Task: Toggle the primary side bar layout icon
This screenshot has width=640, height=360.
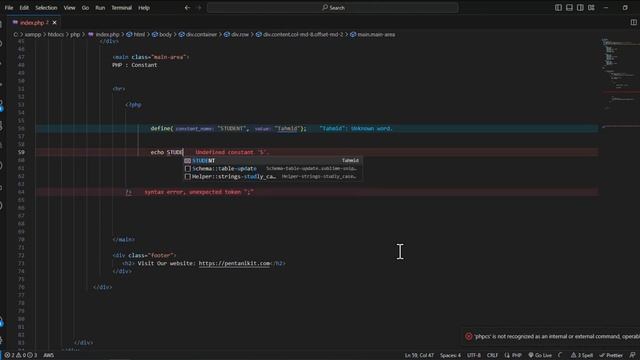Action: point(558,8)
